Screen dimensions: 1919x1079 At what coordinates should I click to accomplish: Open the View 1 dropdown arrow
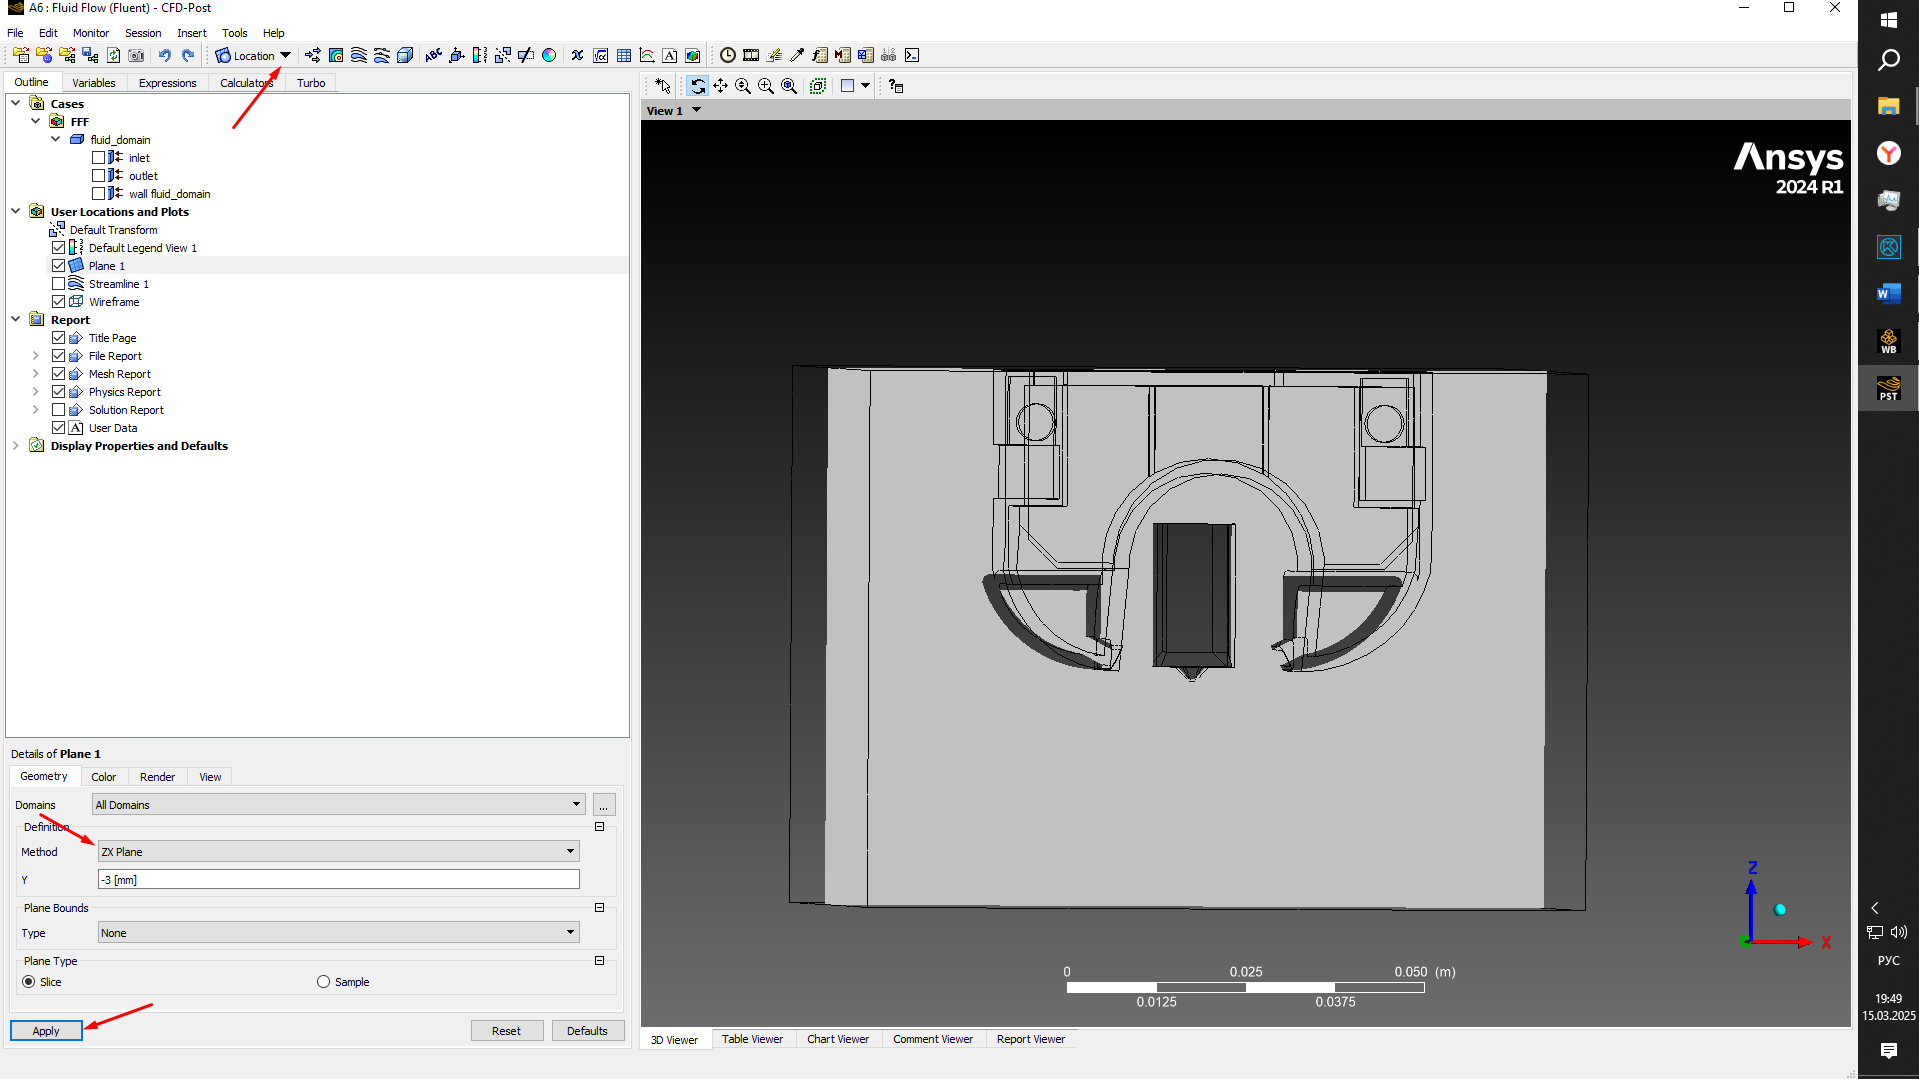696,110
